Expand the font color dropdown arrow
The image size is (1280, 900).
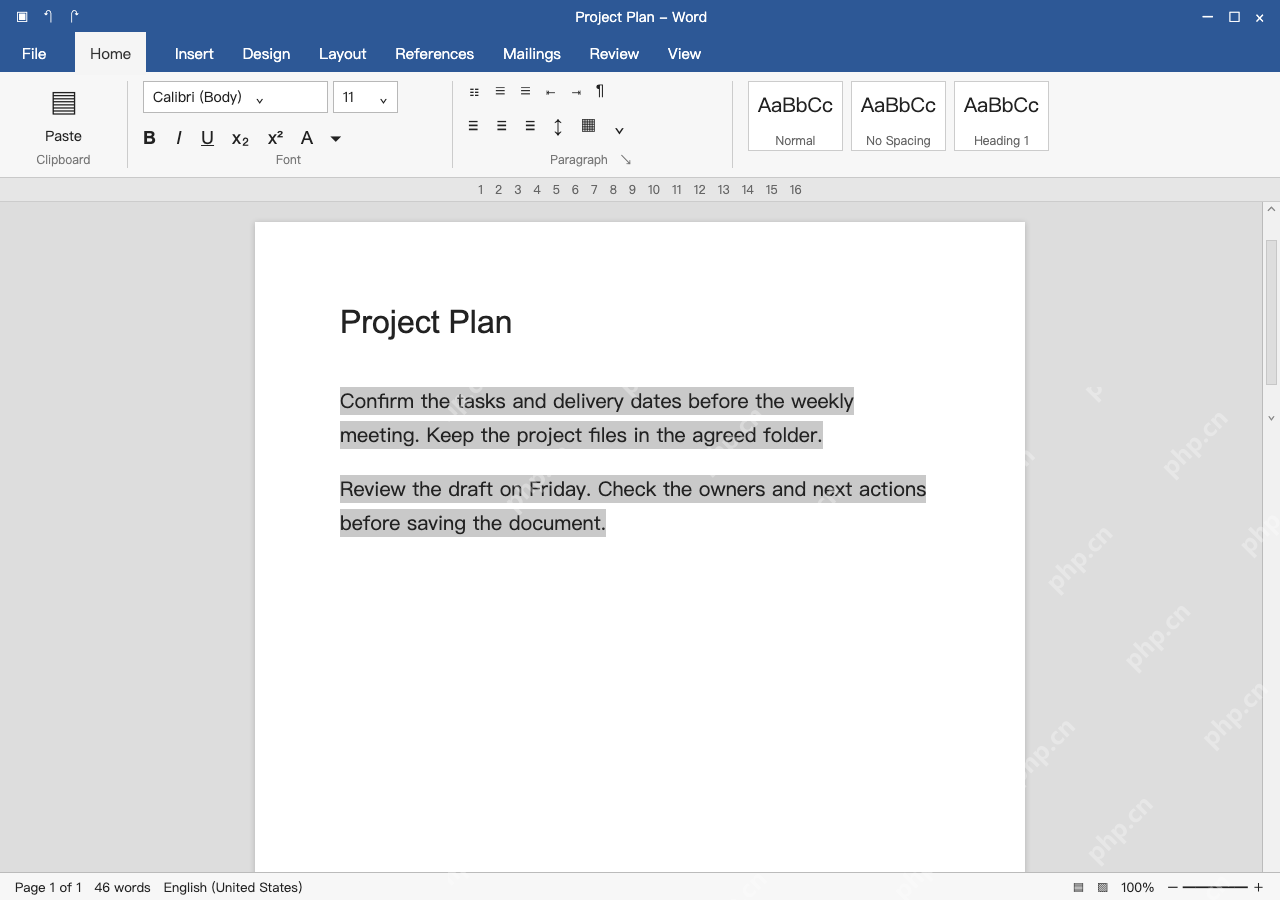tap(336, 139)
